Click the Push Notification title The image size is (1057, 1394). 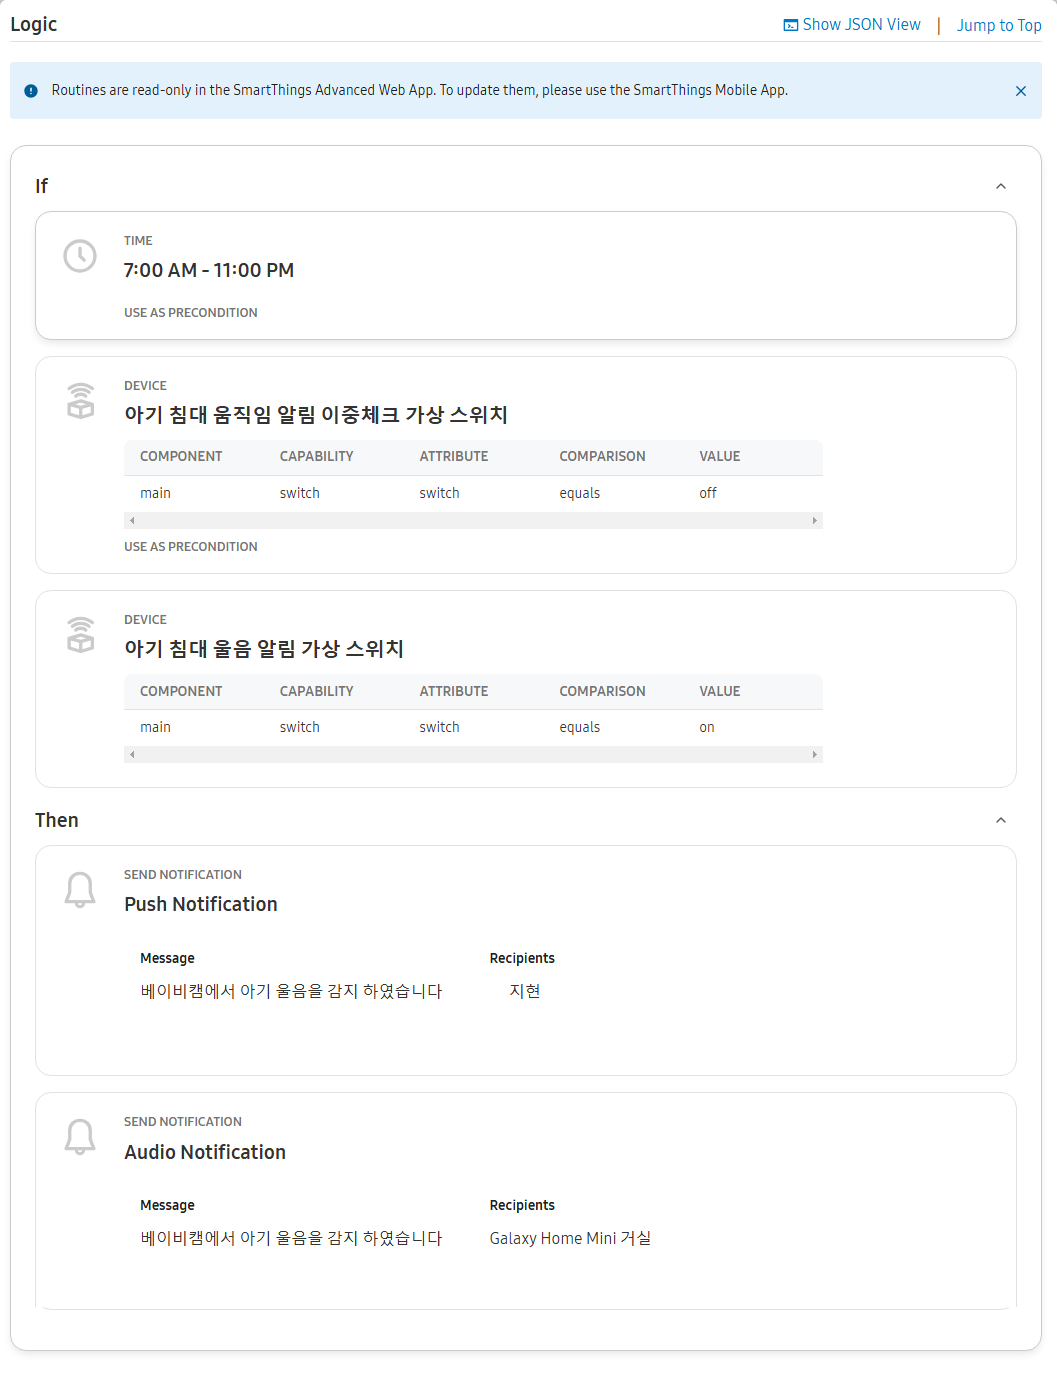201,904
